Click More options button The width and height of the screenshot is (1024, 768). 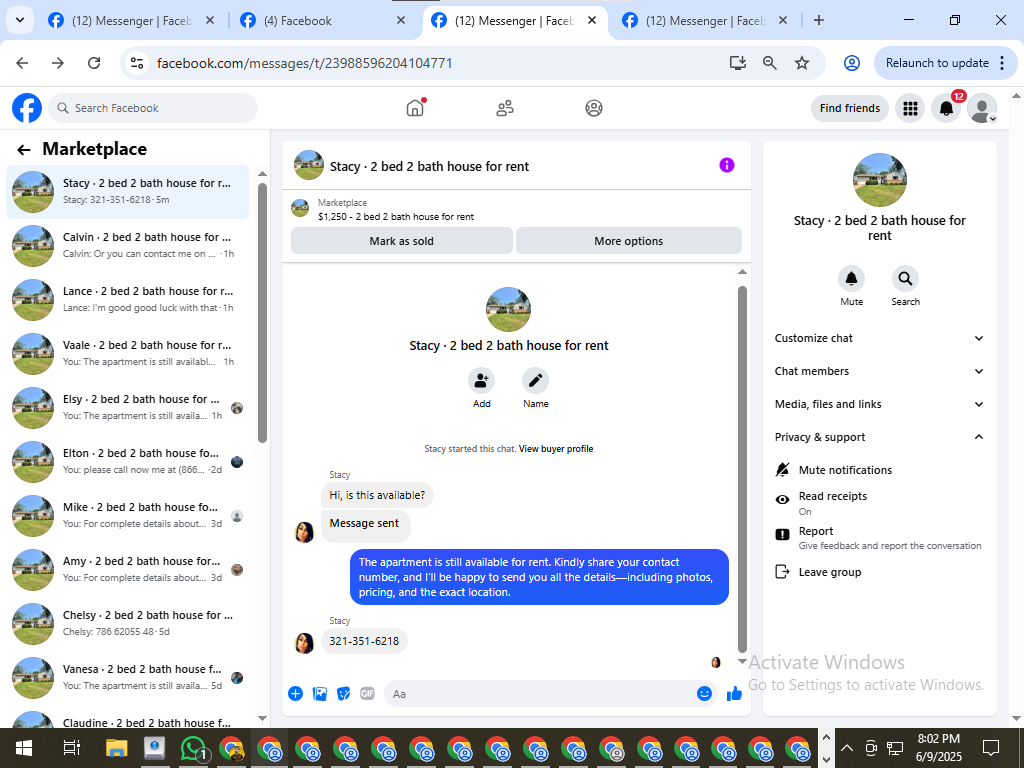[x=628, y=241]
